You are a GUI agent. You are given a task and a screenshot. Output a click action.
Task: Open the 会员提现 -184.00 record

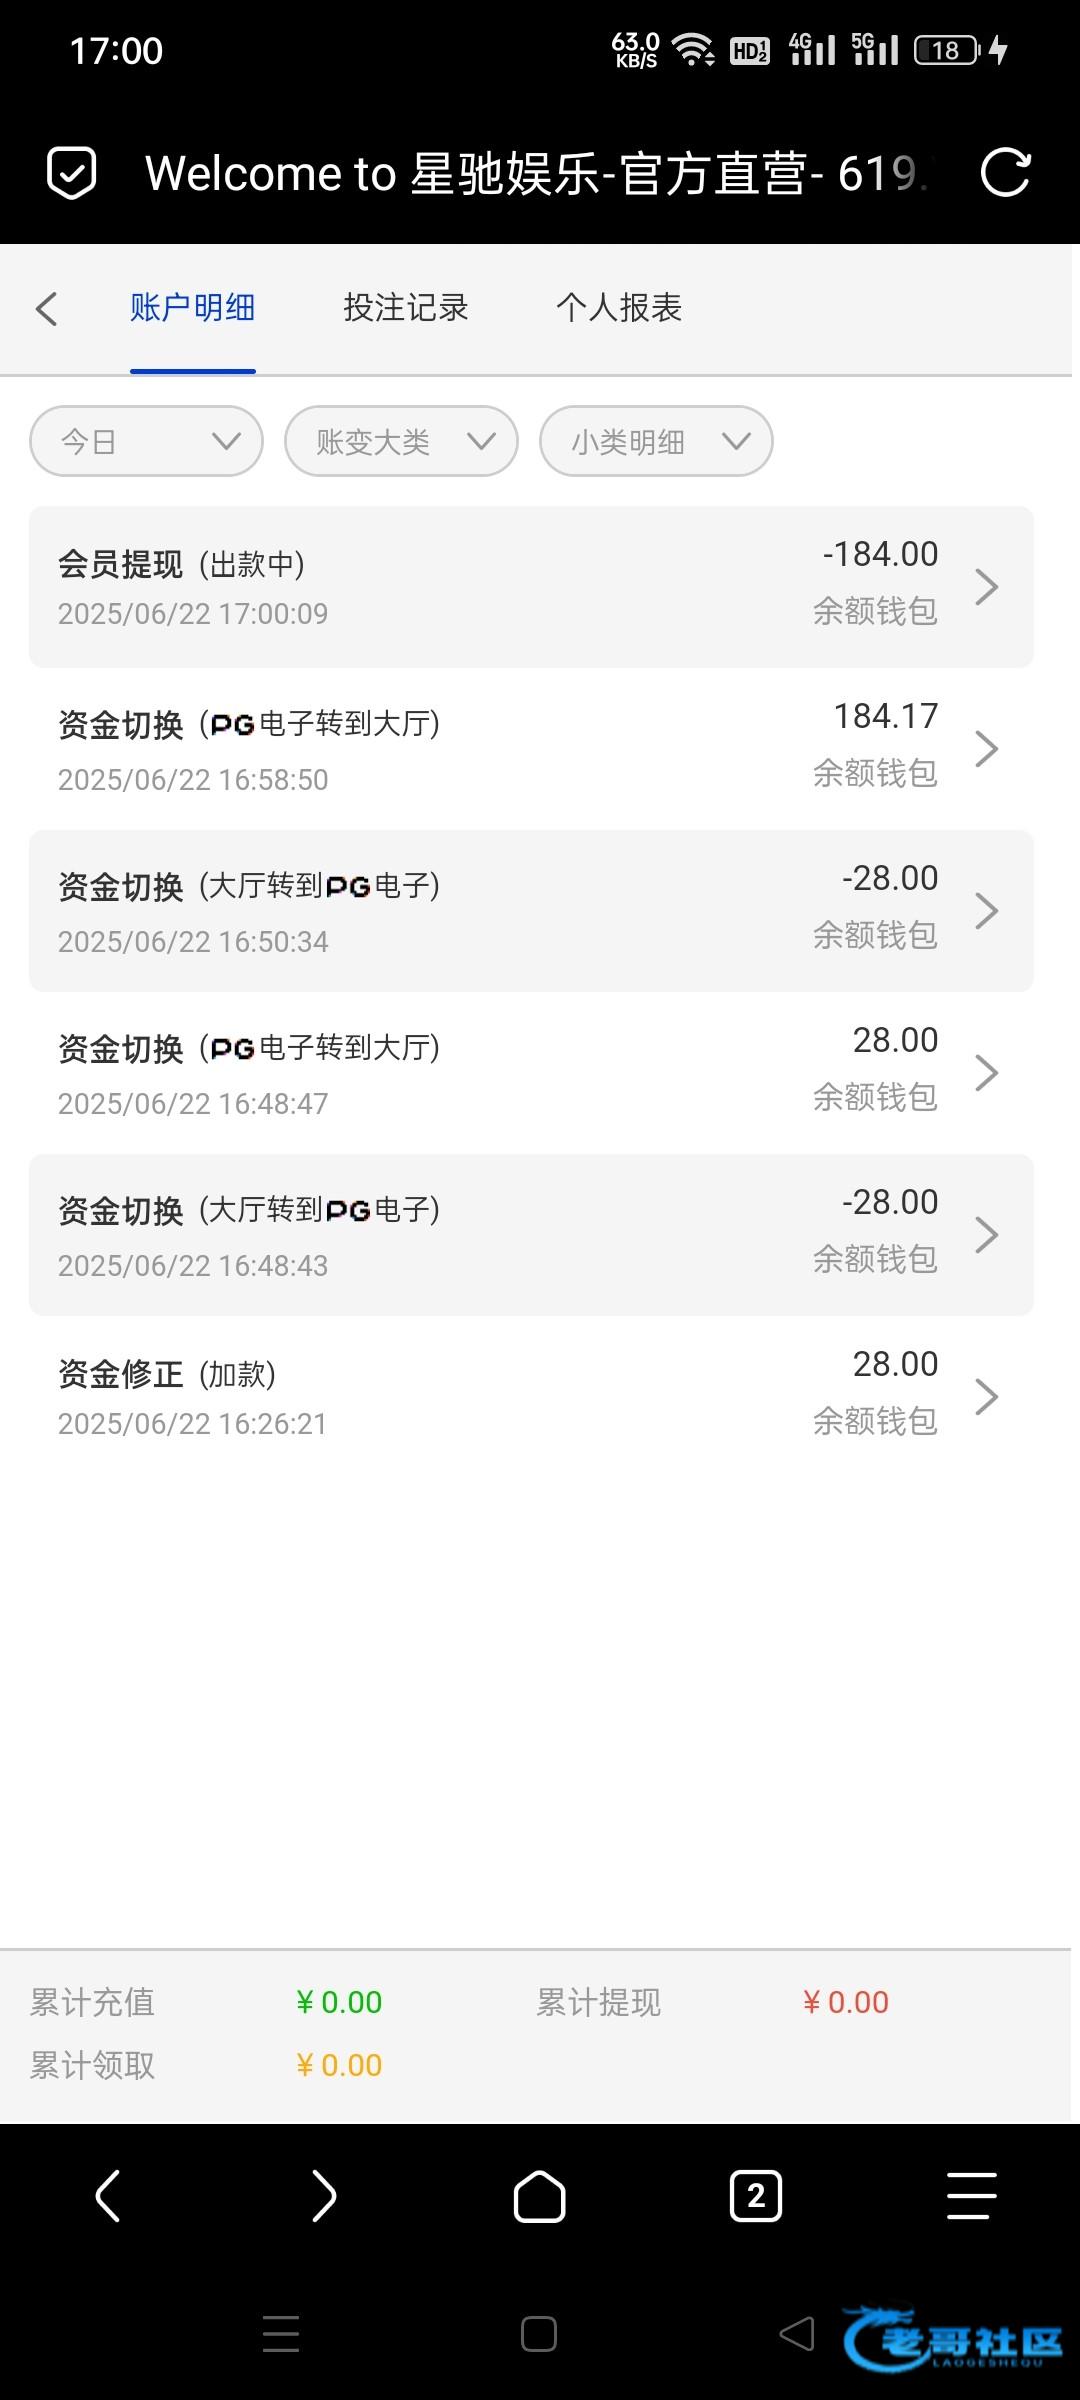(x=531, y=587)
